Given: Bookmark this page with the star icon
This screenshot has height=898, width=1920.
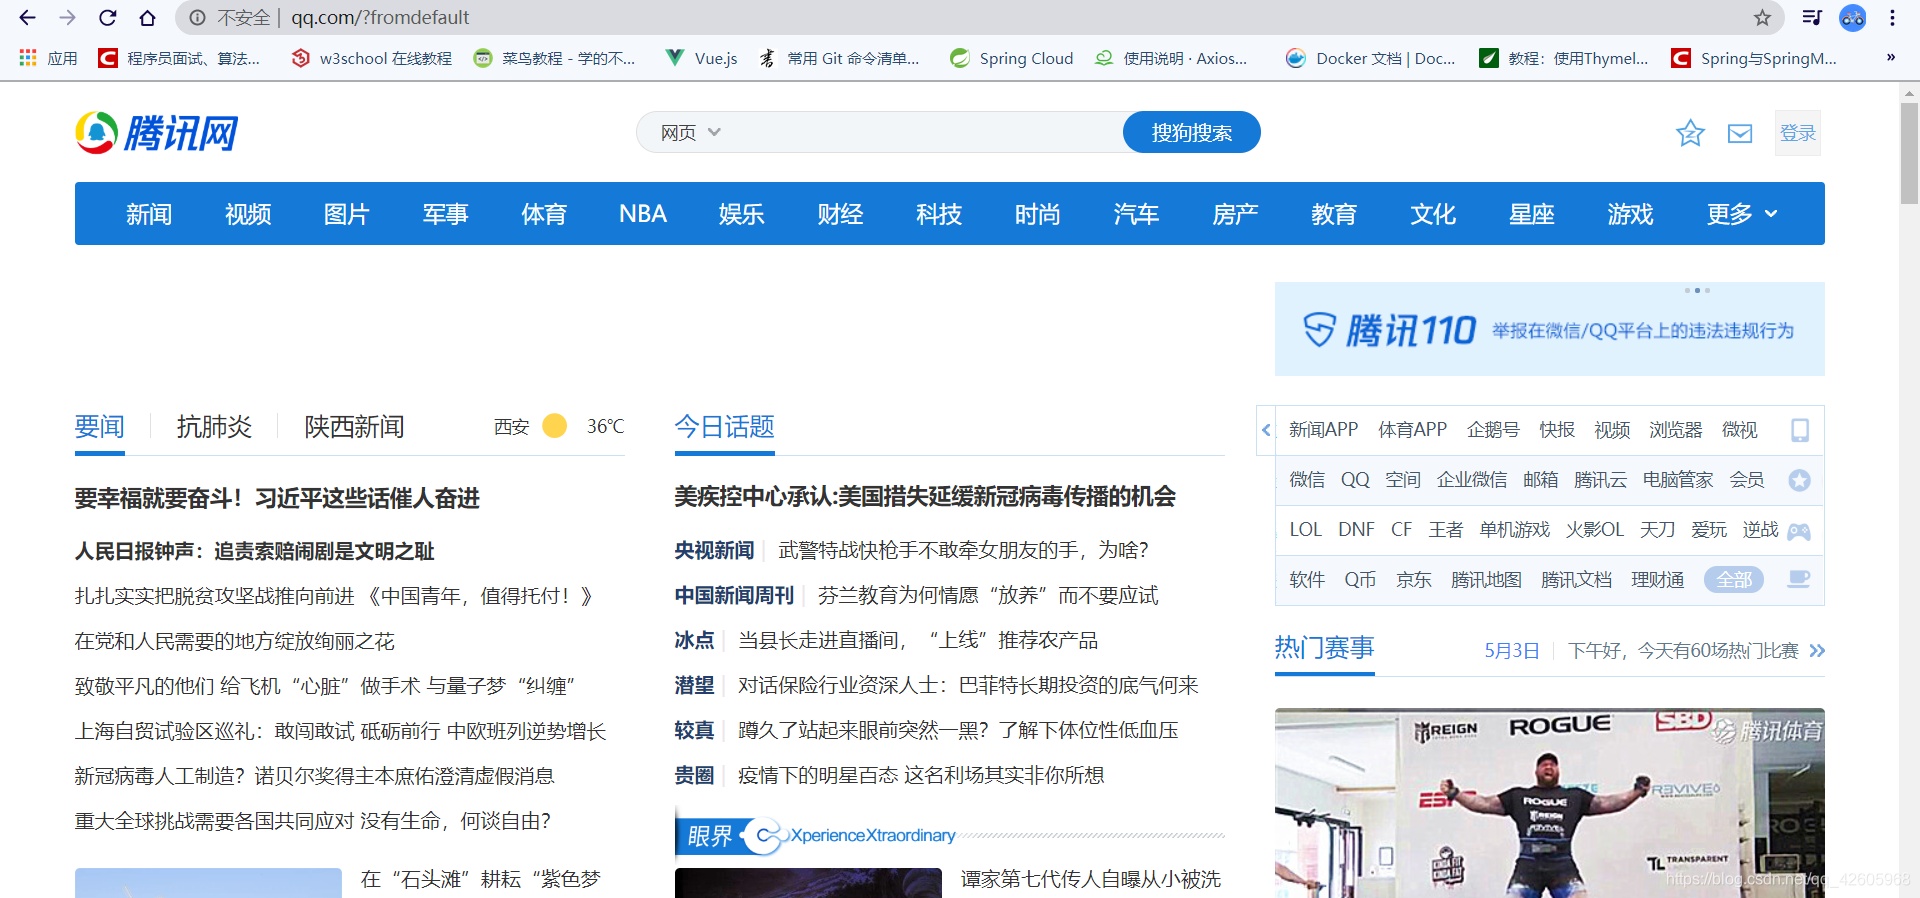Looking at the screenshot, I should click(1762, 18).
